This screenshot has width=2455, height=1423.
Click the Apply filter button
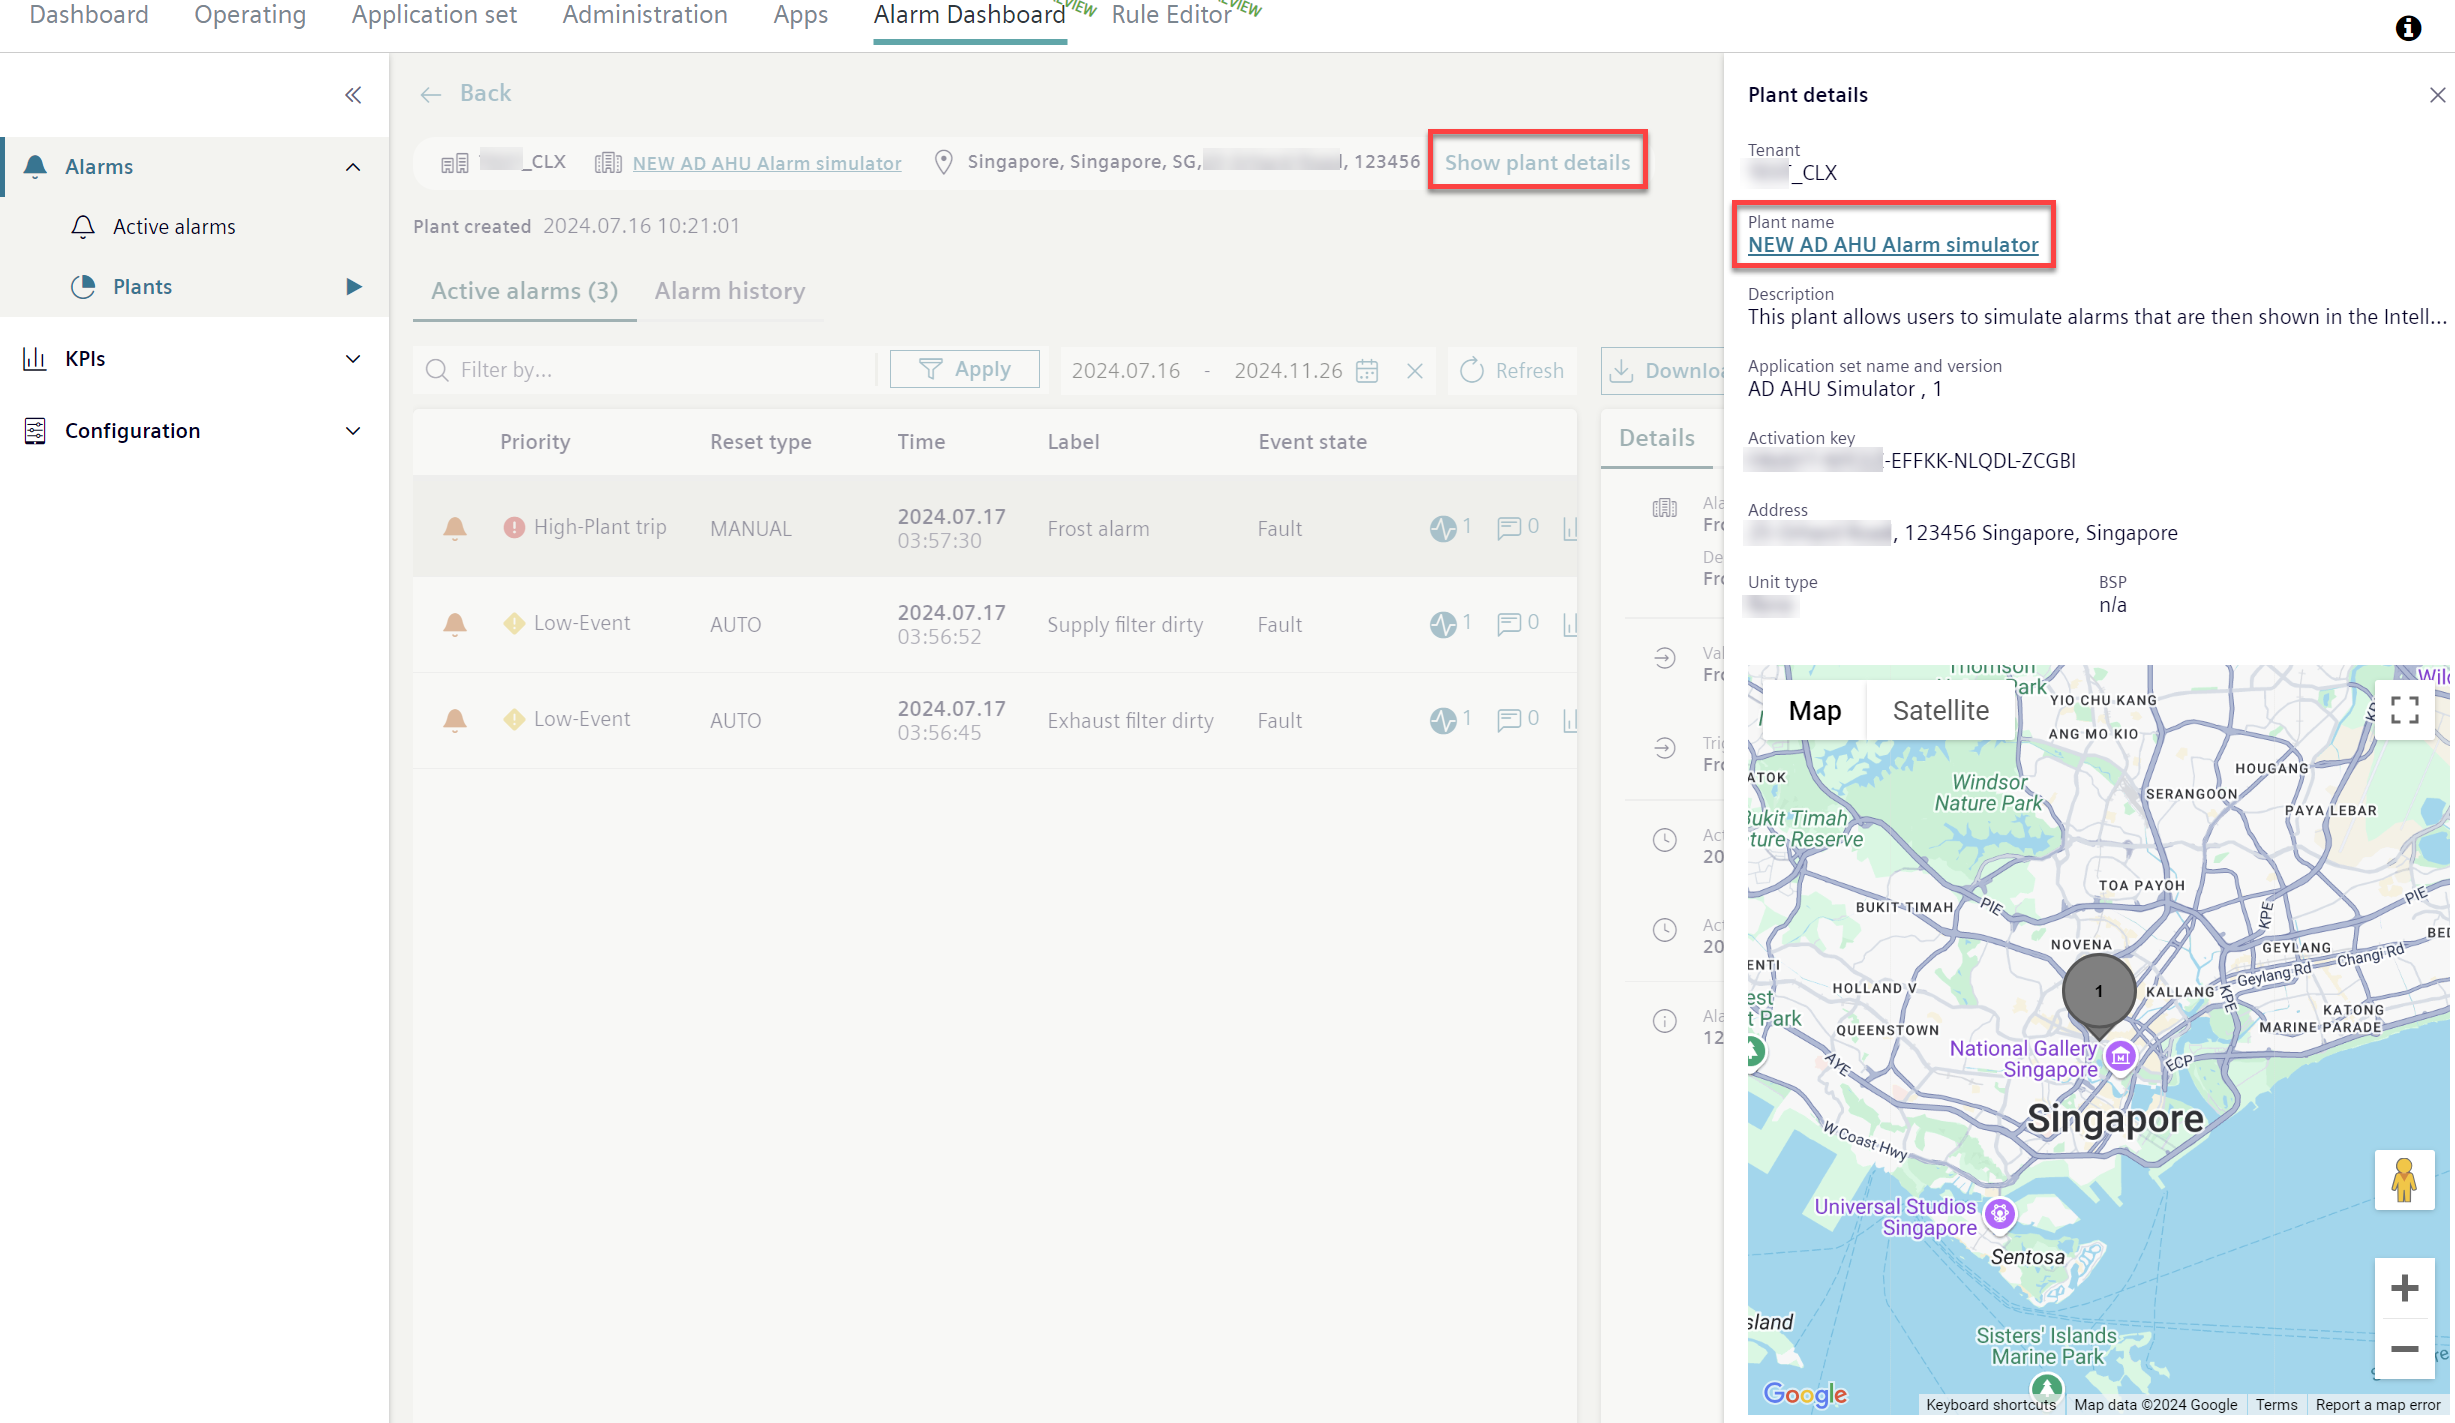tap(964, 369)
